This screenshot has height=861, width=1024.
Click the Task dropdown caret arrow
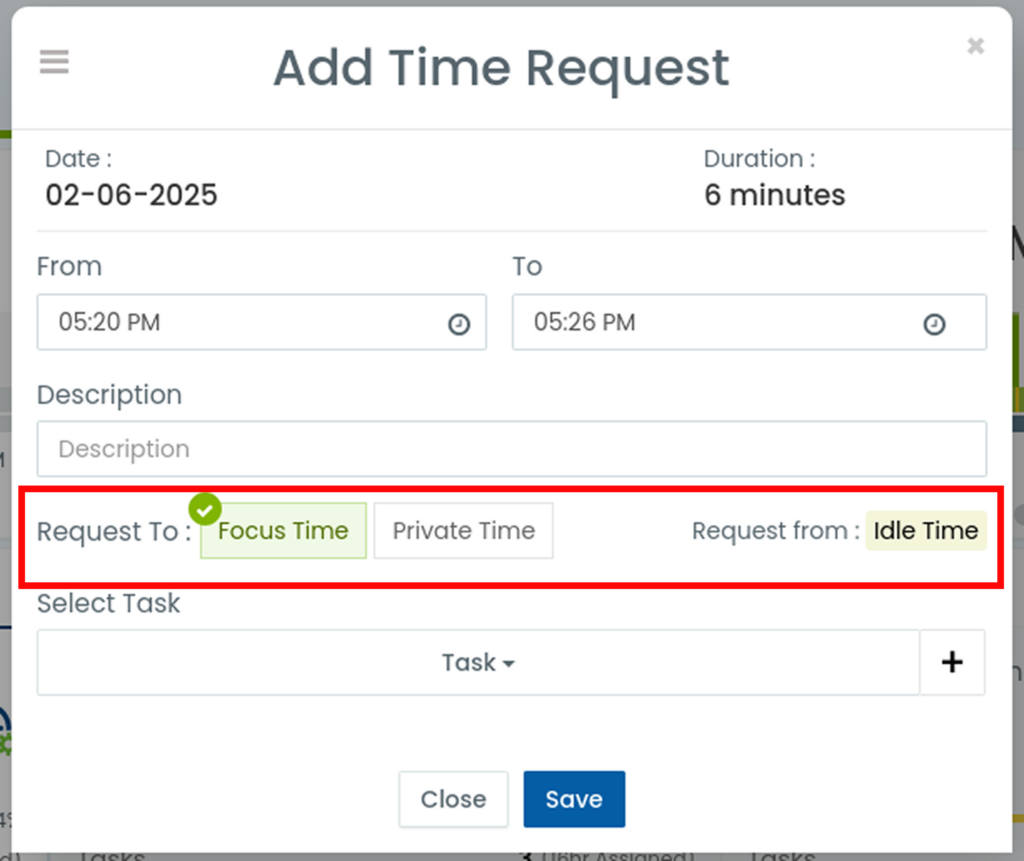[509, 664]
